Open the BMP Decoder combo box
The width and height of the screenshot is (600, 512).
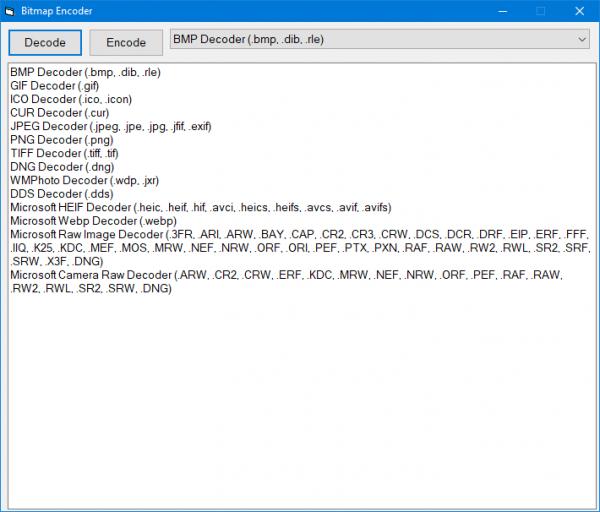coord(380,39)
